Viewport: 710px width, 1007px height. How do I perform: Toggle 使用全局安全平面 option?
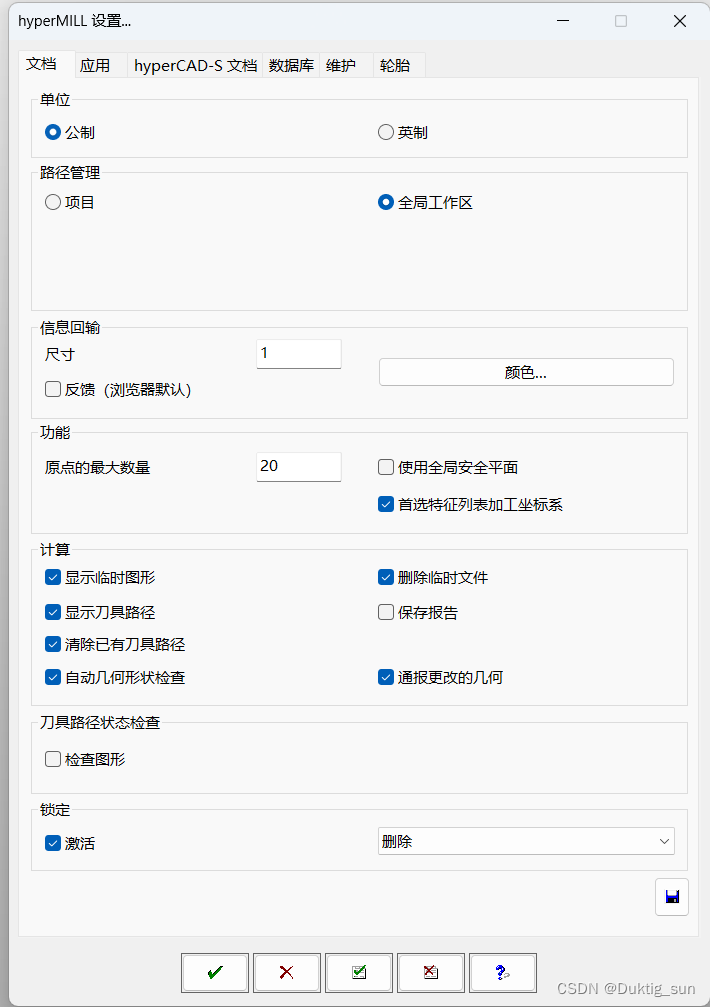tap(385, 466)
